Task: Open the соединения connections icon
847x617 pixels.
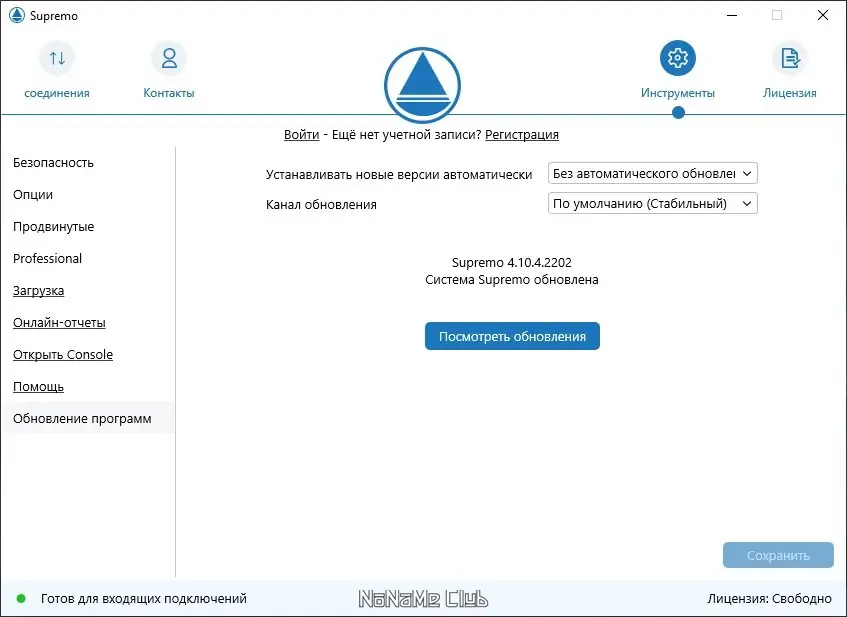Action: 57,58
